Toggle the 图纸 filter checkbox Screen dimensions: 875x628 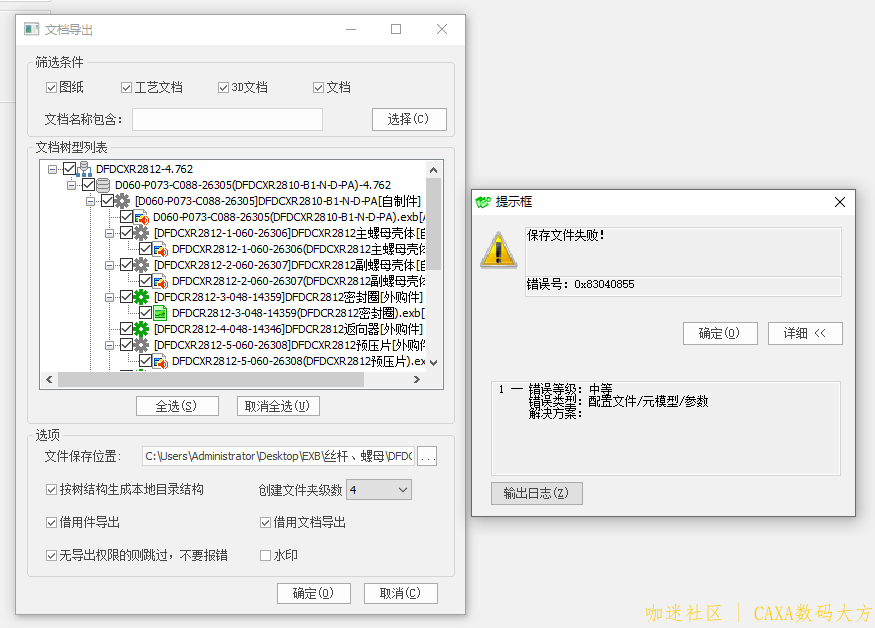[x=51, y=88]
